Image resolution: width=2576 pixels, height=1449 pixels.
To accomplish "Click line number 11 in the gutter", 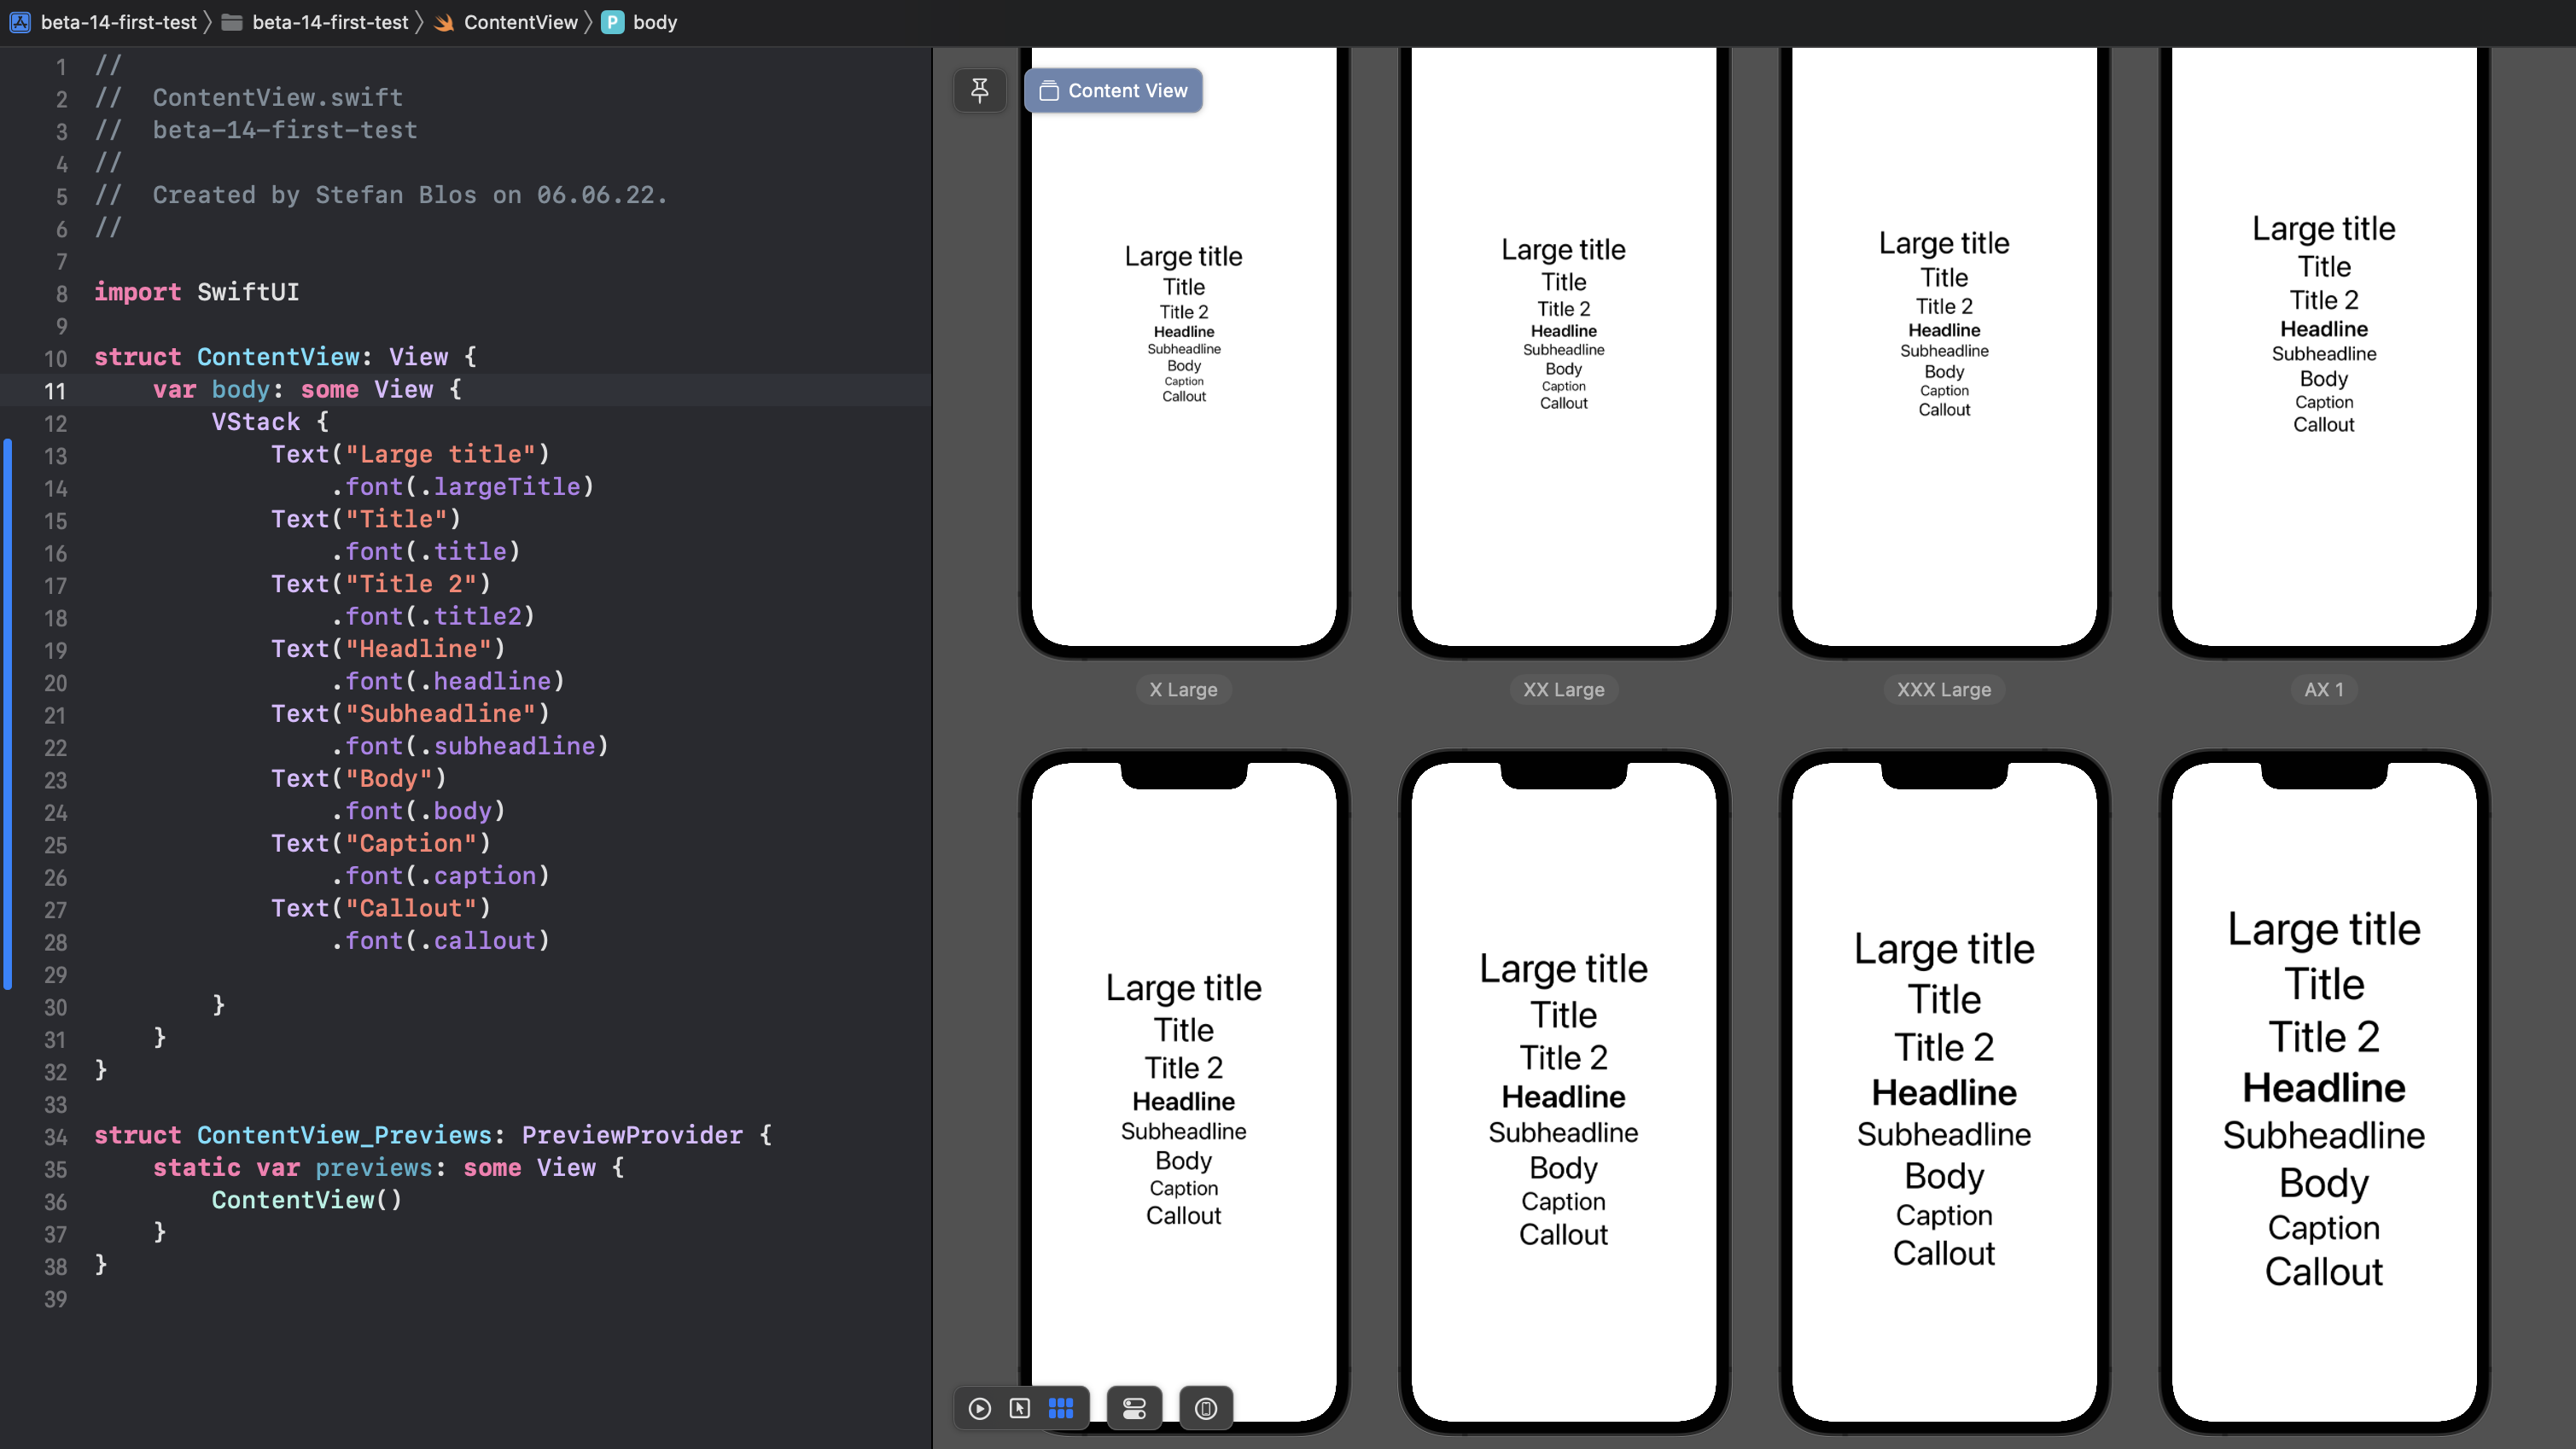I will tap(56, 391).
